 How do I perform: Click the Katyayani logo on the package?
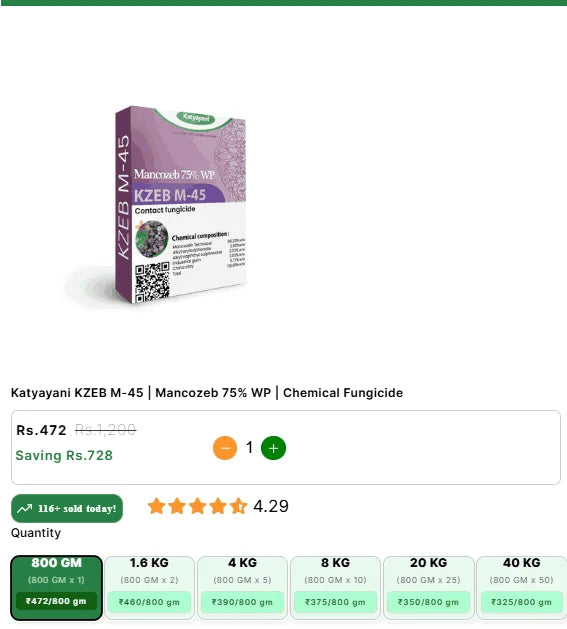196,118
